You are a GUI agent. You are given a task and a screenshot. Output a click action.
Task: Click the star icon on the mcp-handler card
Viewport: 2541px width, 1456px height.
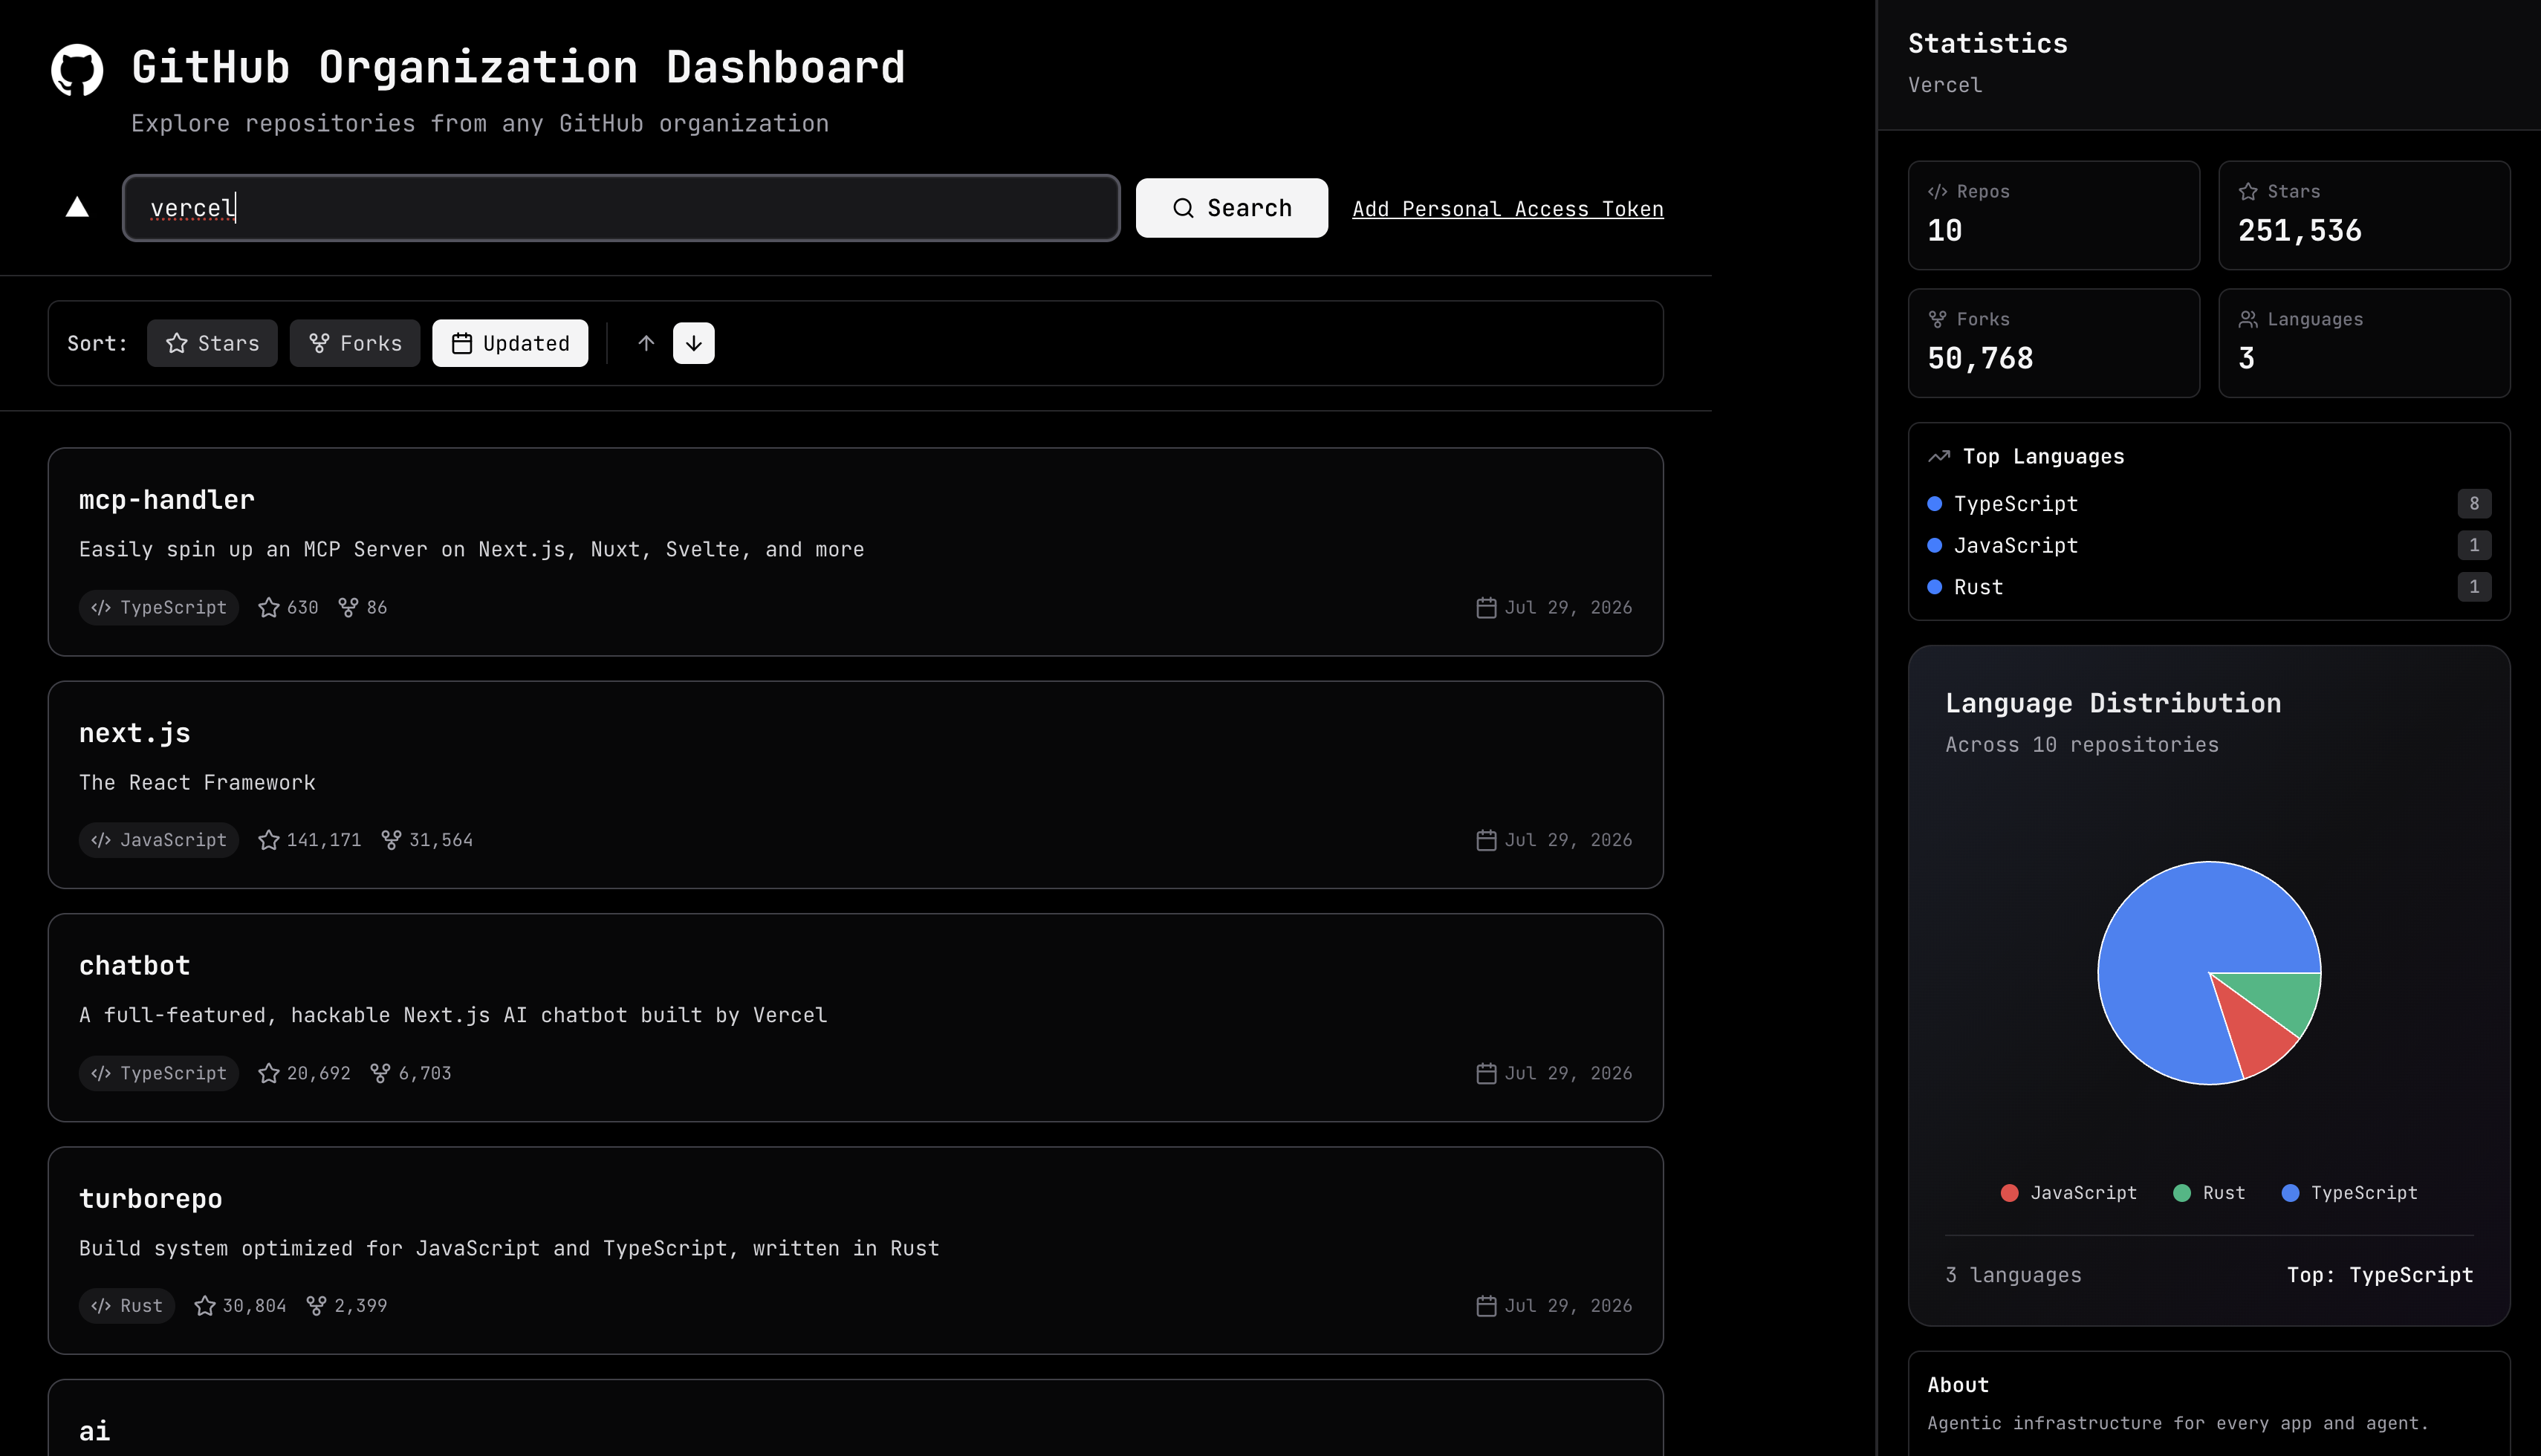point(269,607)
